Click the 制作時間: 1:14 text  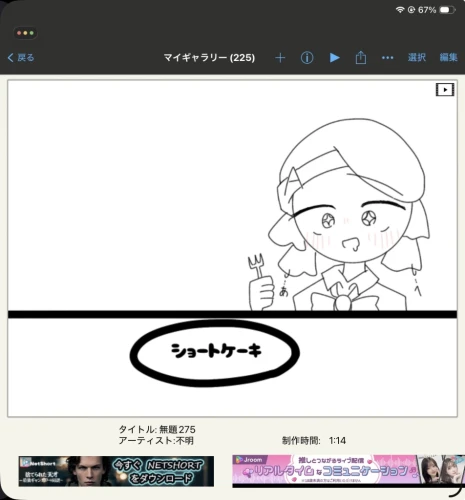click(x=314, y=441)
